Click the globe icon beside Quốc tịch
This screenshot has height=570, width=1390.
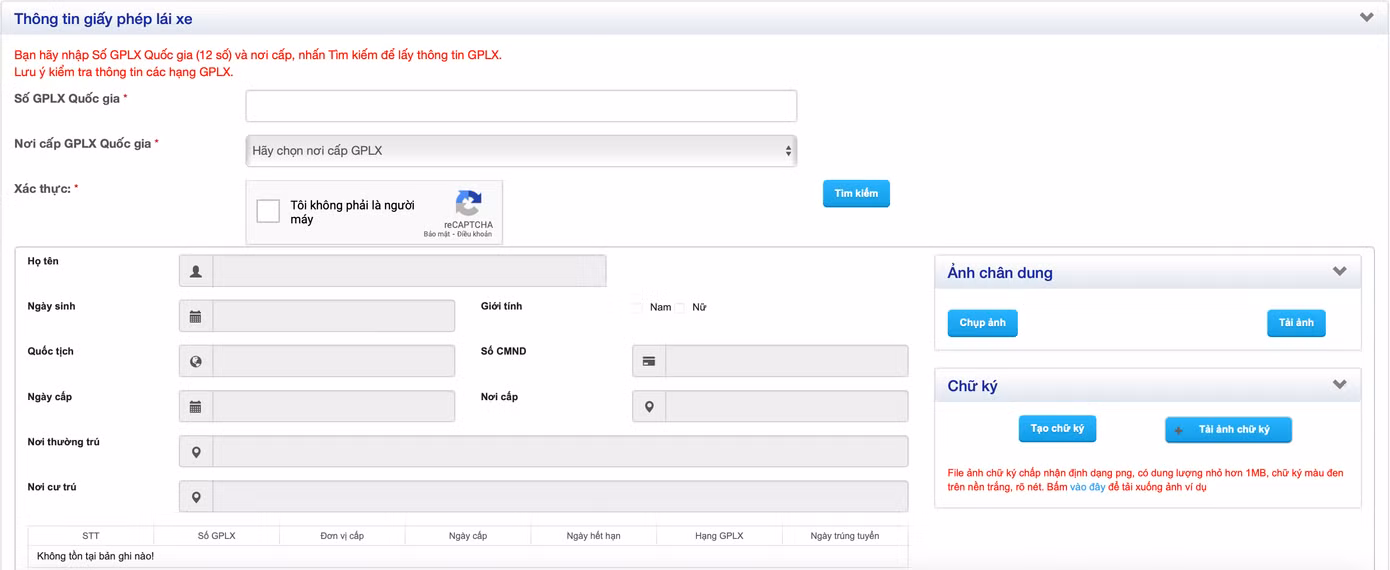196,361
